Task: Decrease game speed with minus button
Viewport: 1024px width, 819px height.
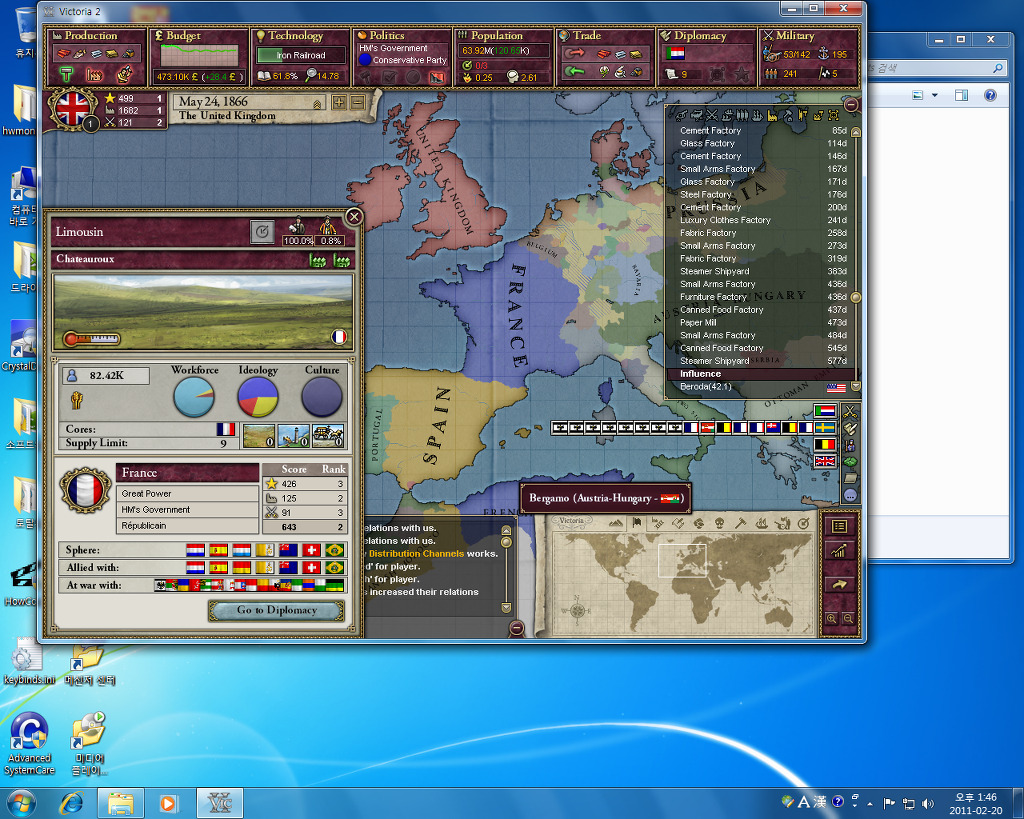Action: pos(357,103)
